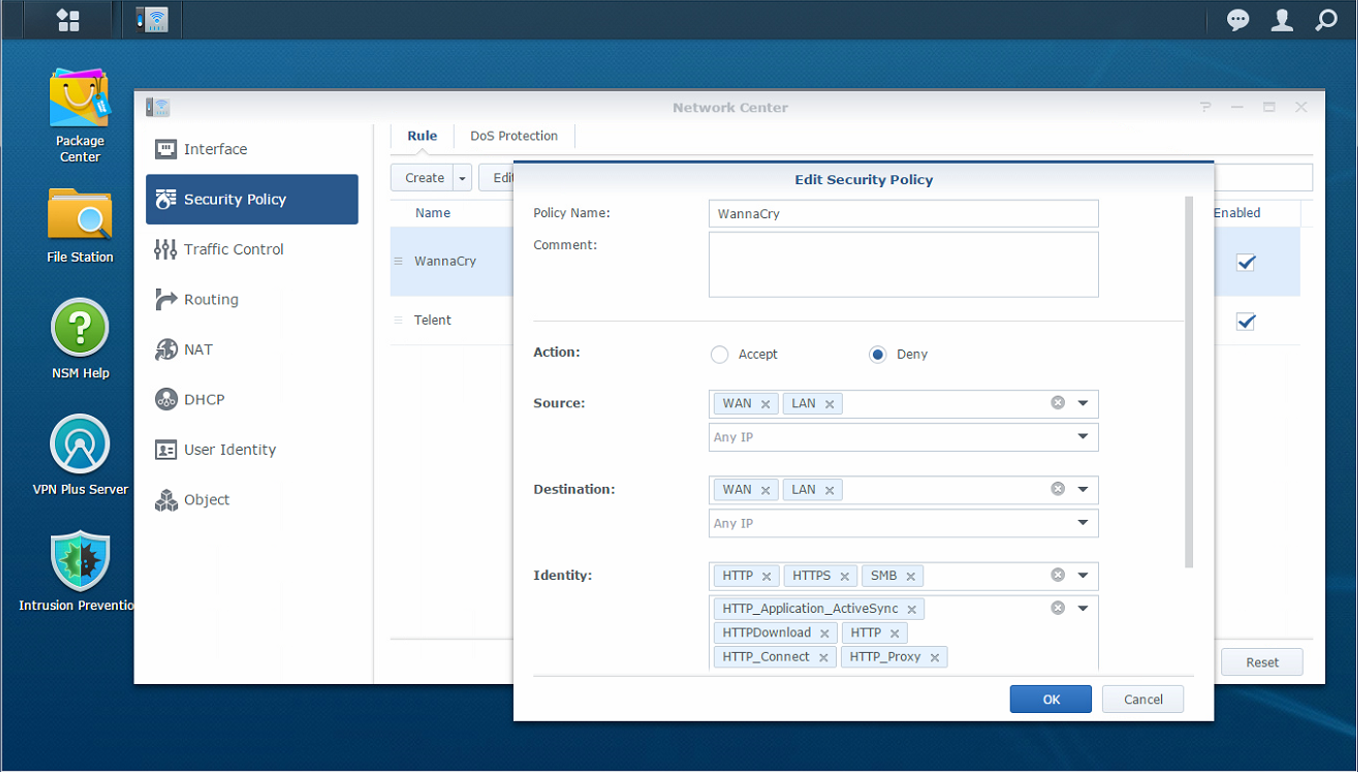
Task: Open Package Center desktop icon
Action: point(79,101)
